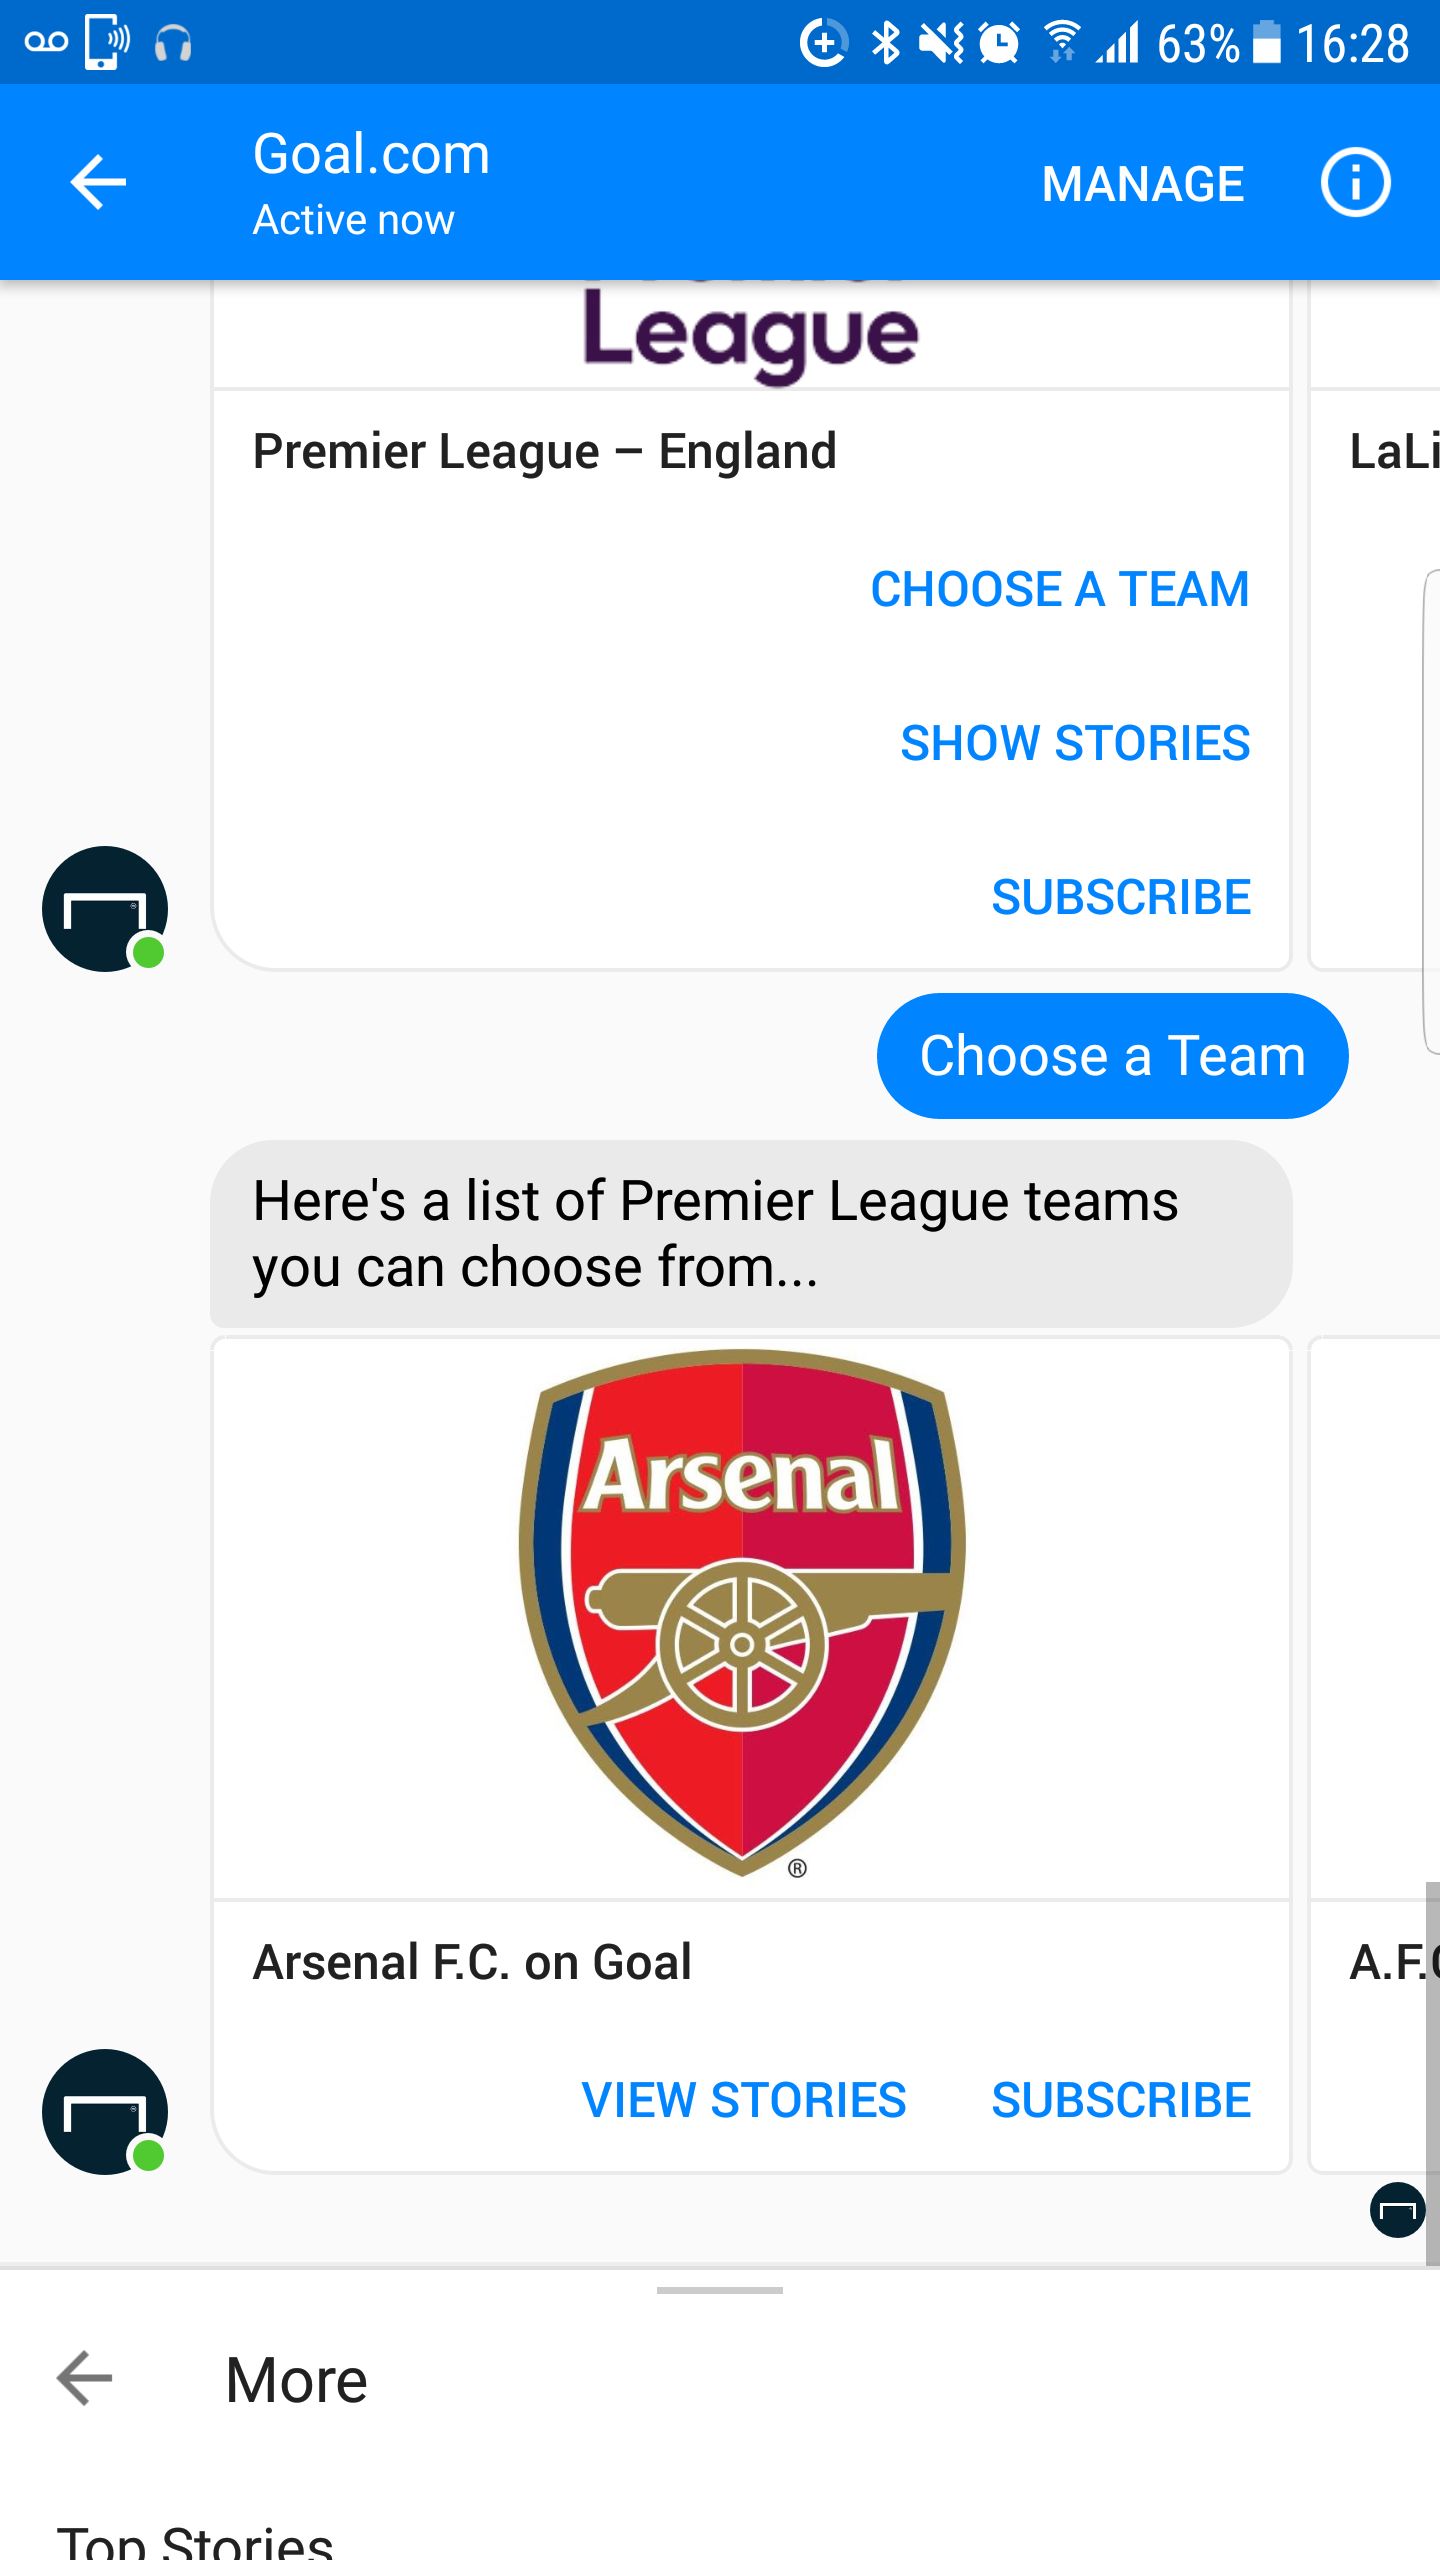
Task: Tap the Goal.com avatar next to Premier League card
Action: point(105,909)
